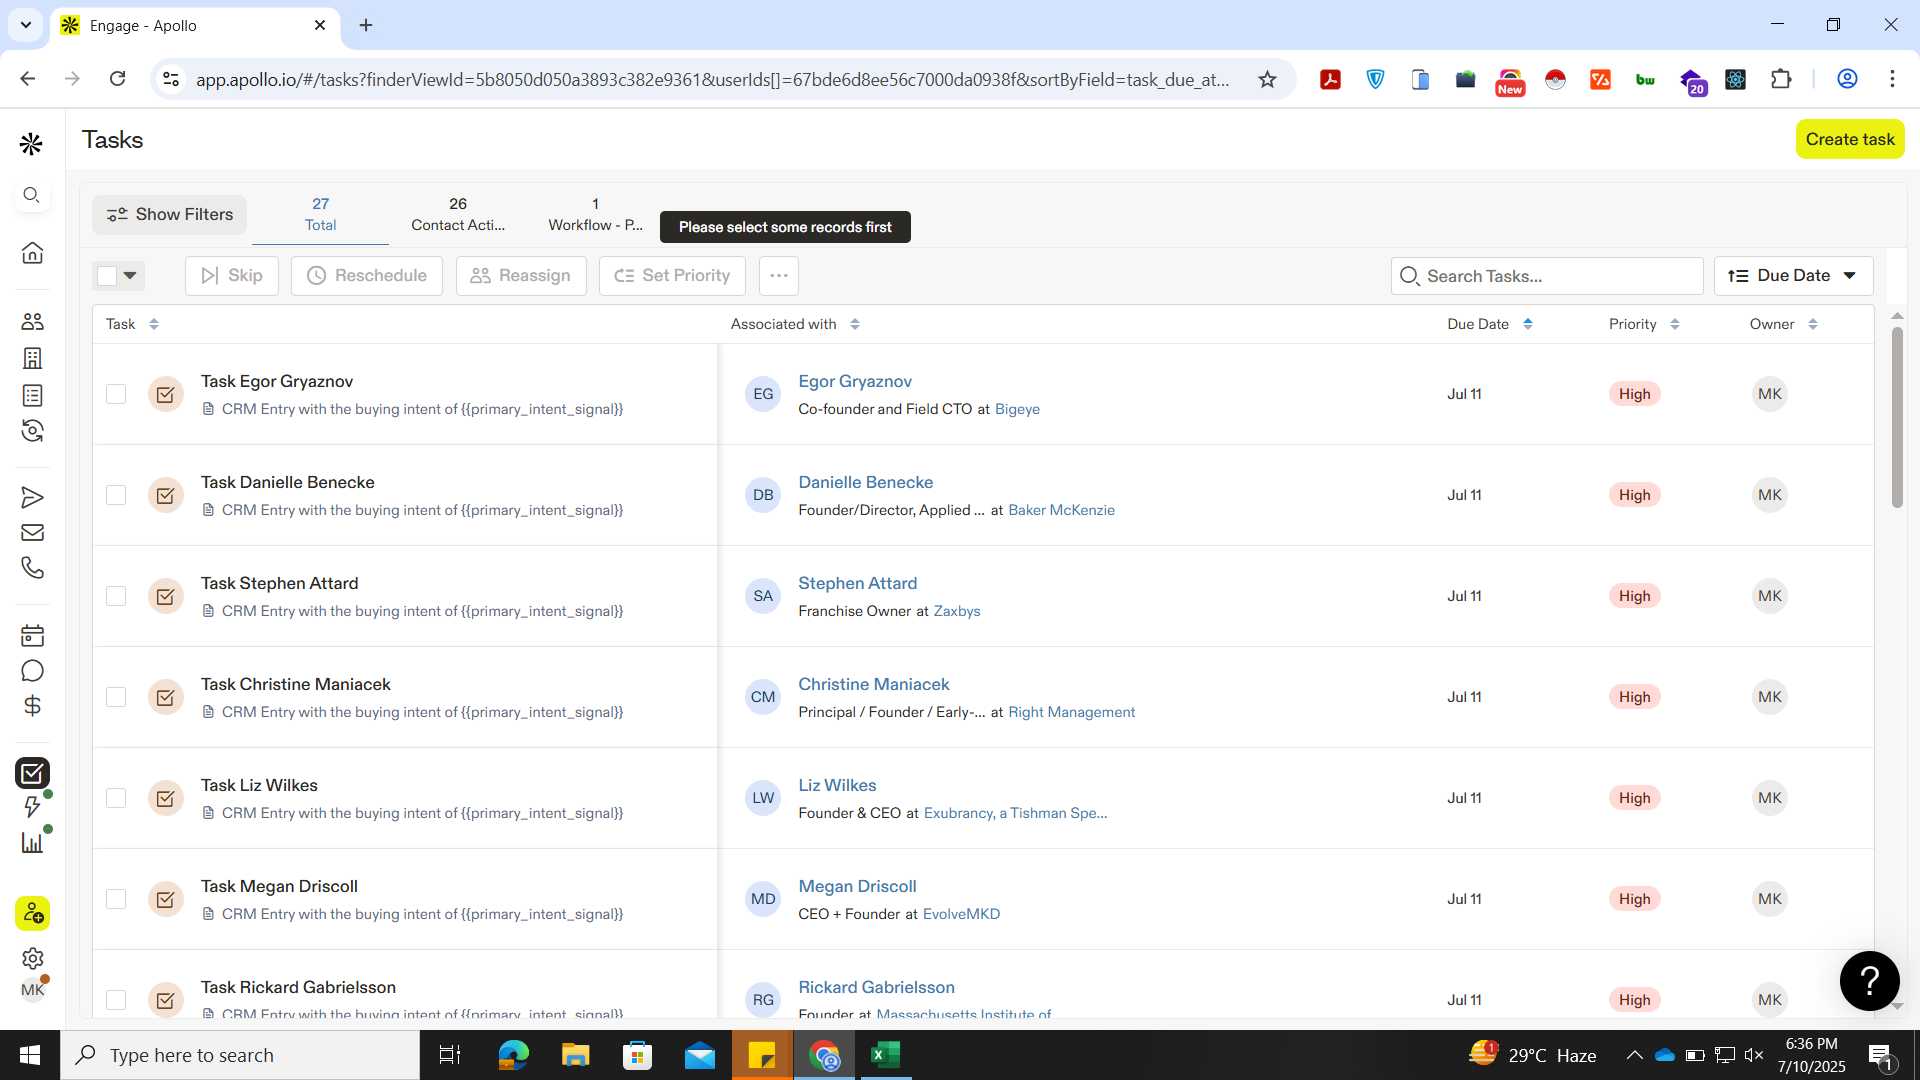
Task: Open the Conversations chat bubble icon
Action: click(32, 671)
